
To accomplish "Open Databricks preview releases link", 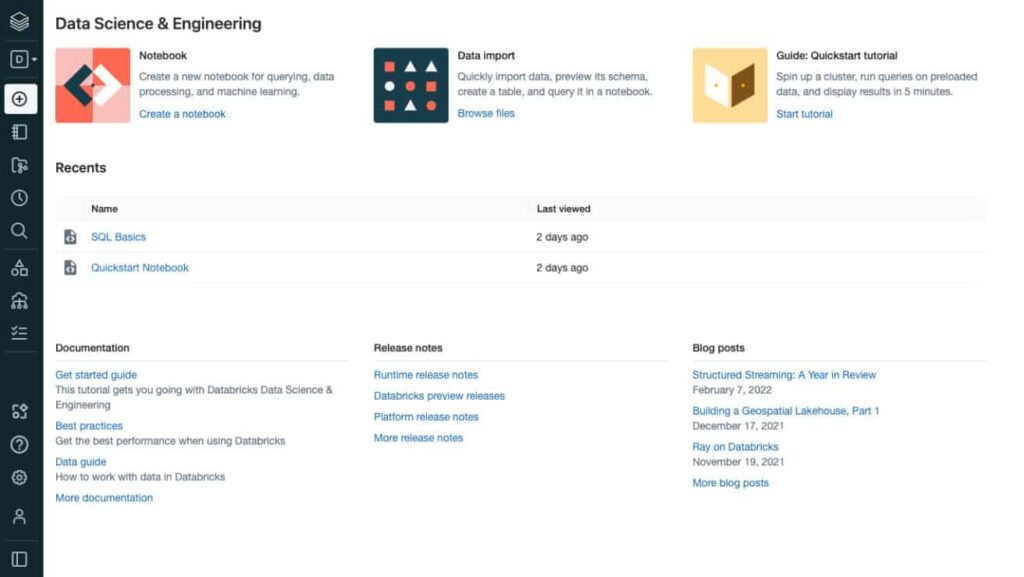I will [439, 396].
